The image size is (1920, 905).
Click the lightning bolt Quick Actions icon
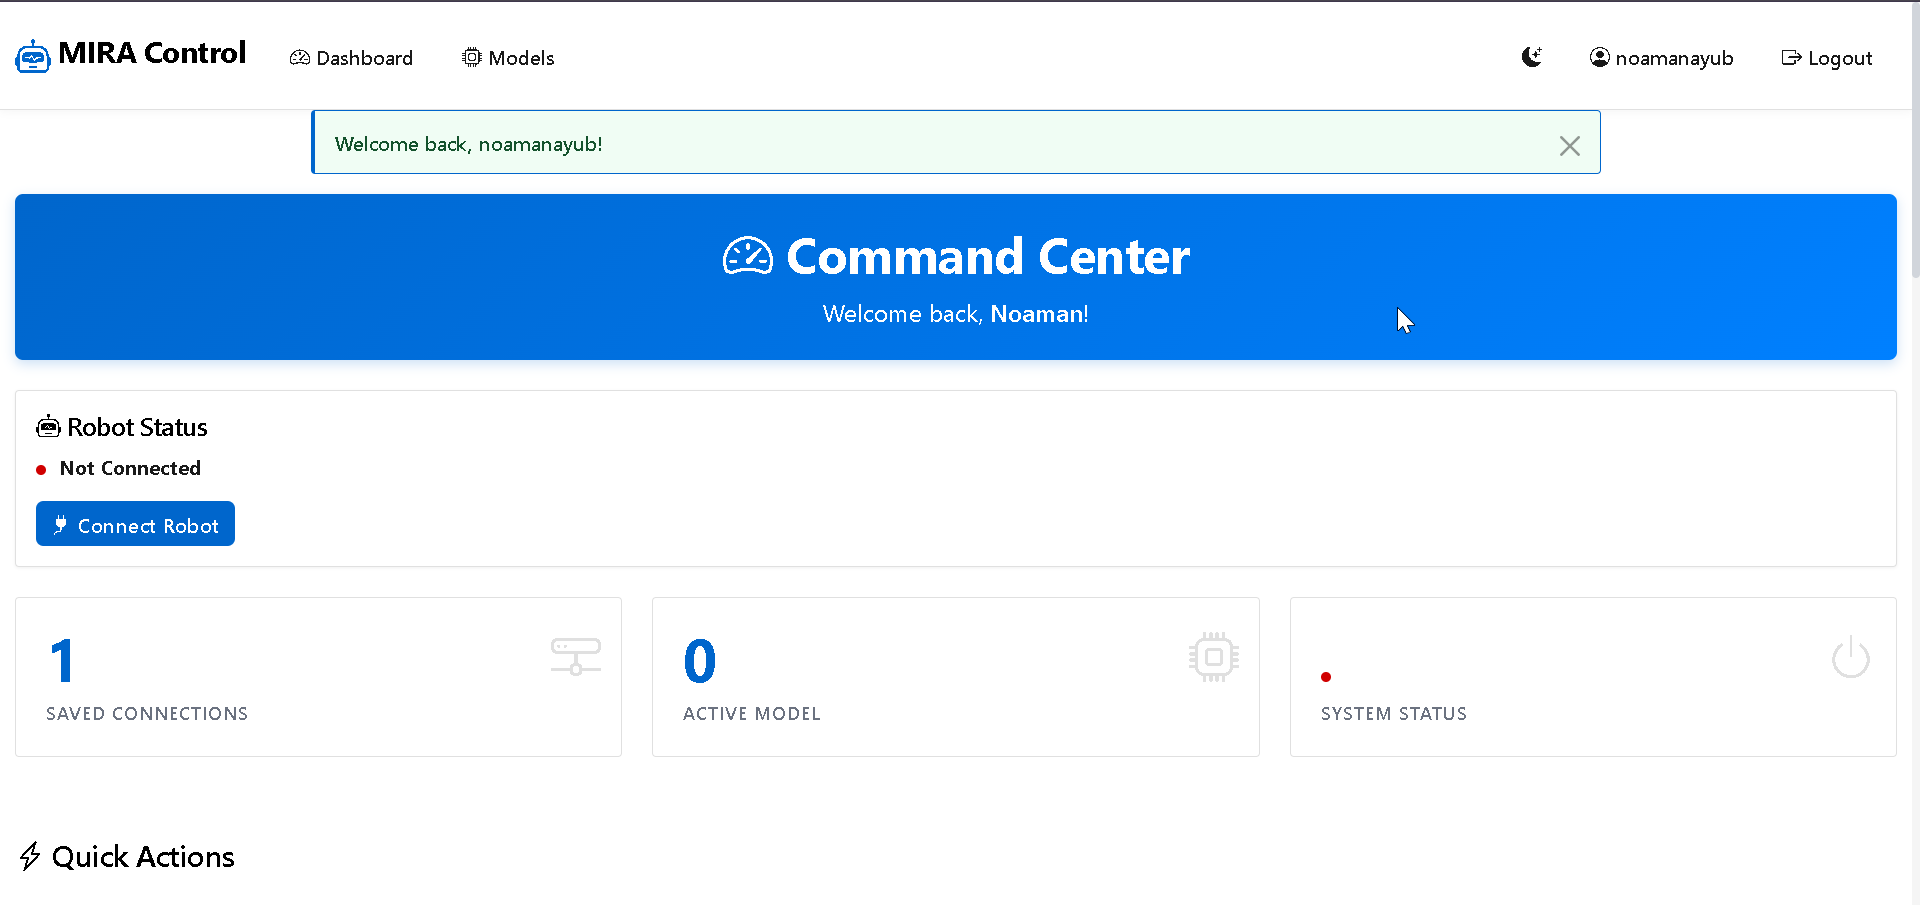tap(30, 856)
